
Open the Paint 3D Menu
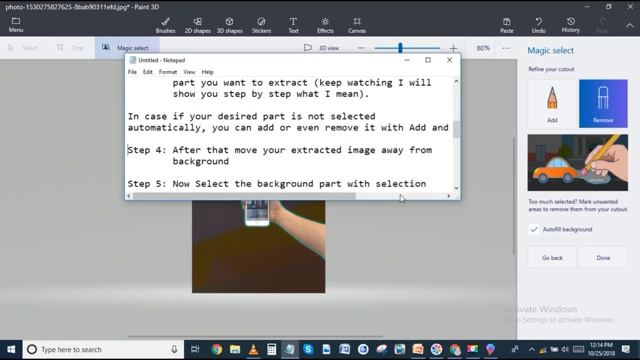pyautogui.click(x=16, y=25)
